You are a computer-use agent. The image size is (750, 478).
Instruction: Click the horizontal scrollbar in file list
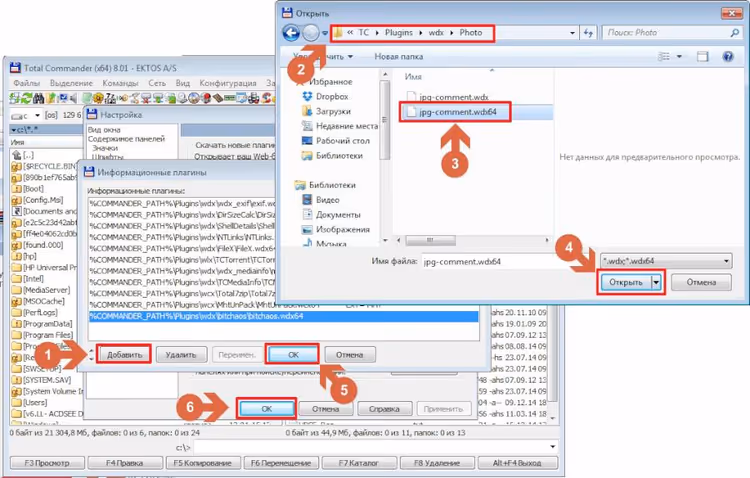click(x=430, y=240)
